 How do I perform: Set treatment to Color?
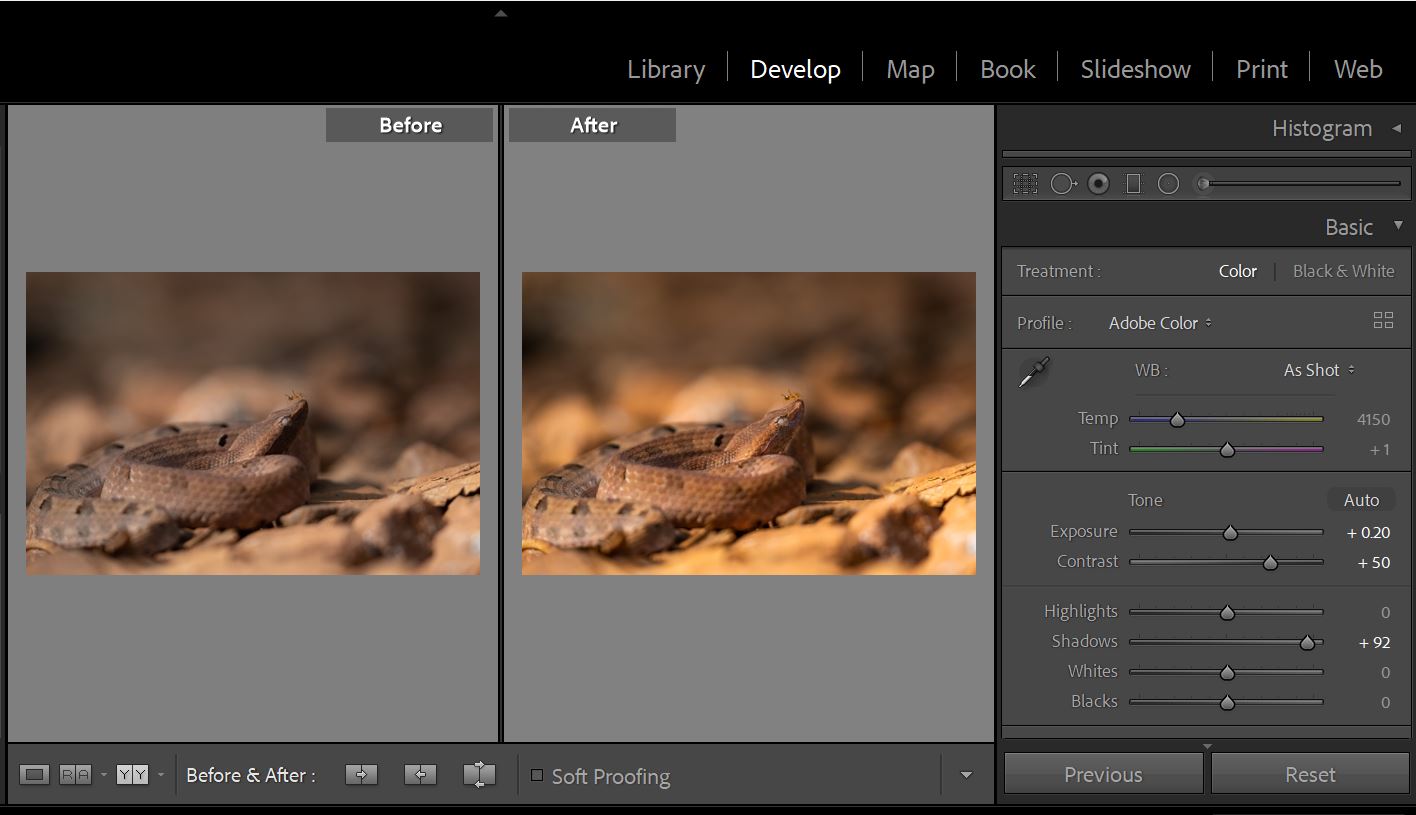1238,271
